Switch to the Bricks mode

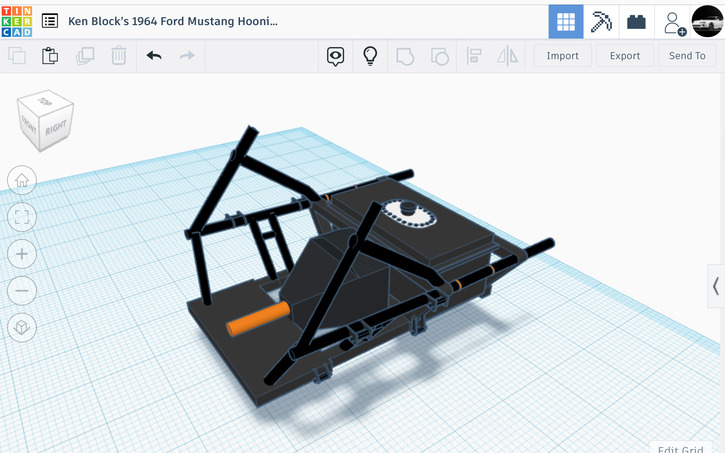click(637, 21)
